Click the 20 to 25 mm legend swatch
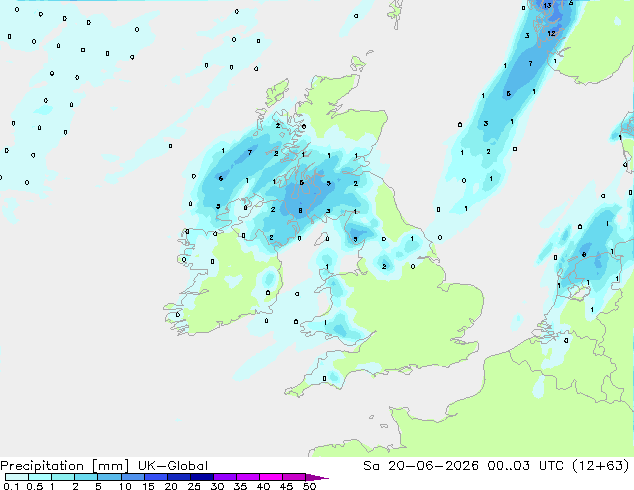The image size is (634, 490). pos(178,477)
